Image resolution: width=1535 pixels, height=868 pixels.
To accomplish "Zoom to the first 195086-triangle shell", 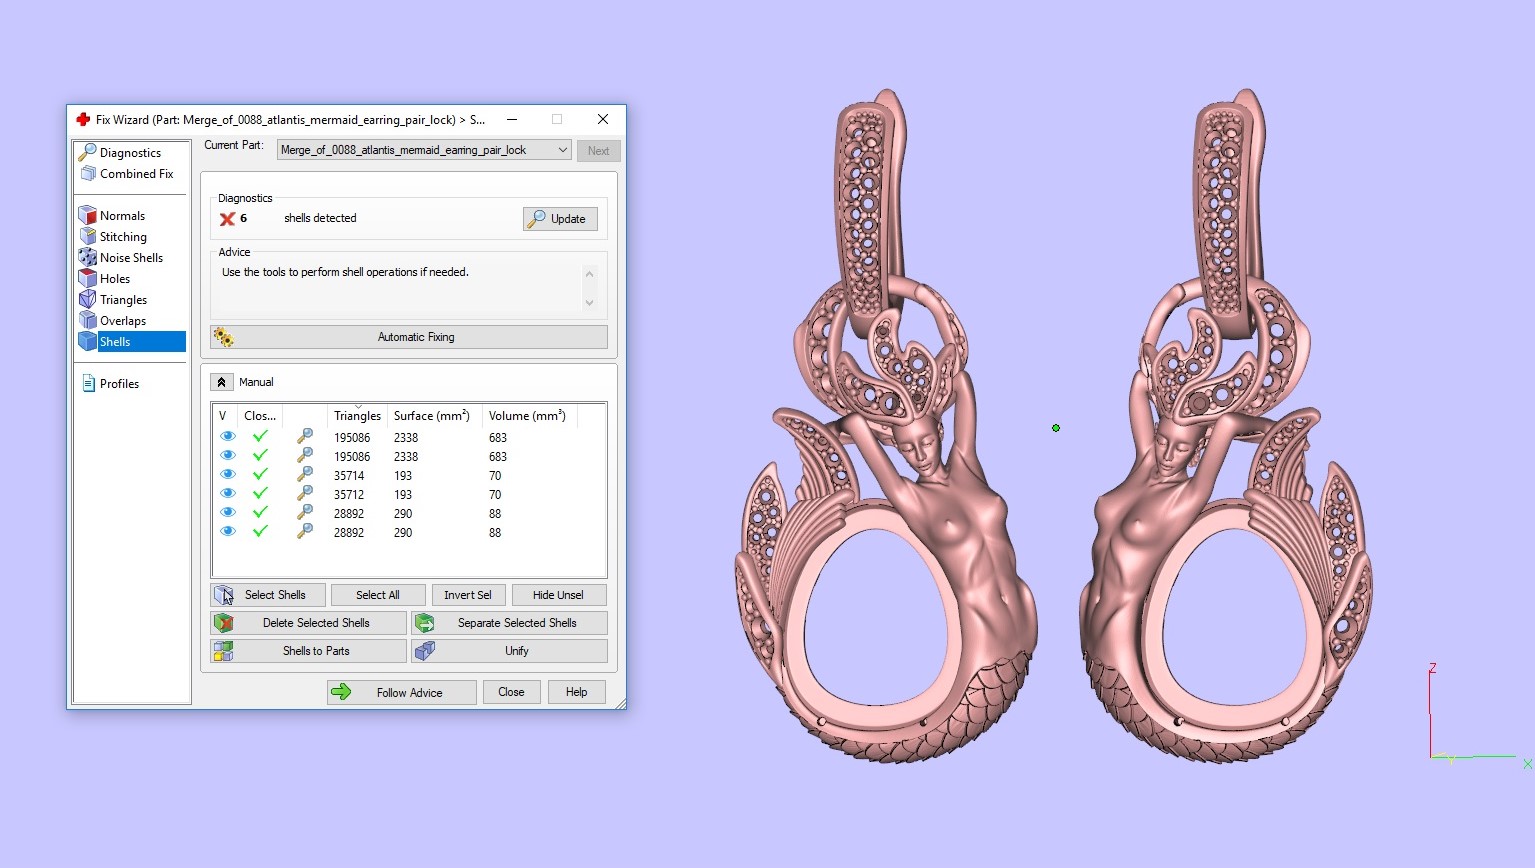I will (x=305, y=437).
